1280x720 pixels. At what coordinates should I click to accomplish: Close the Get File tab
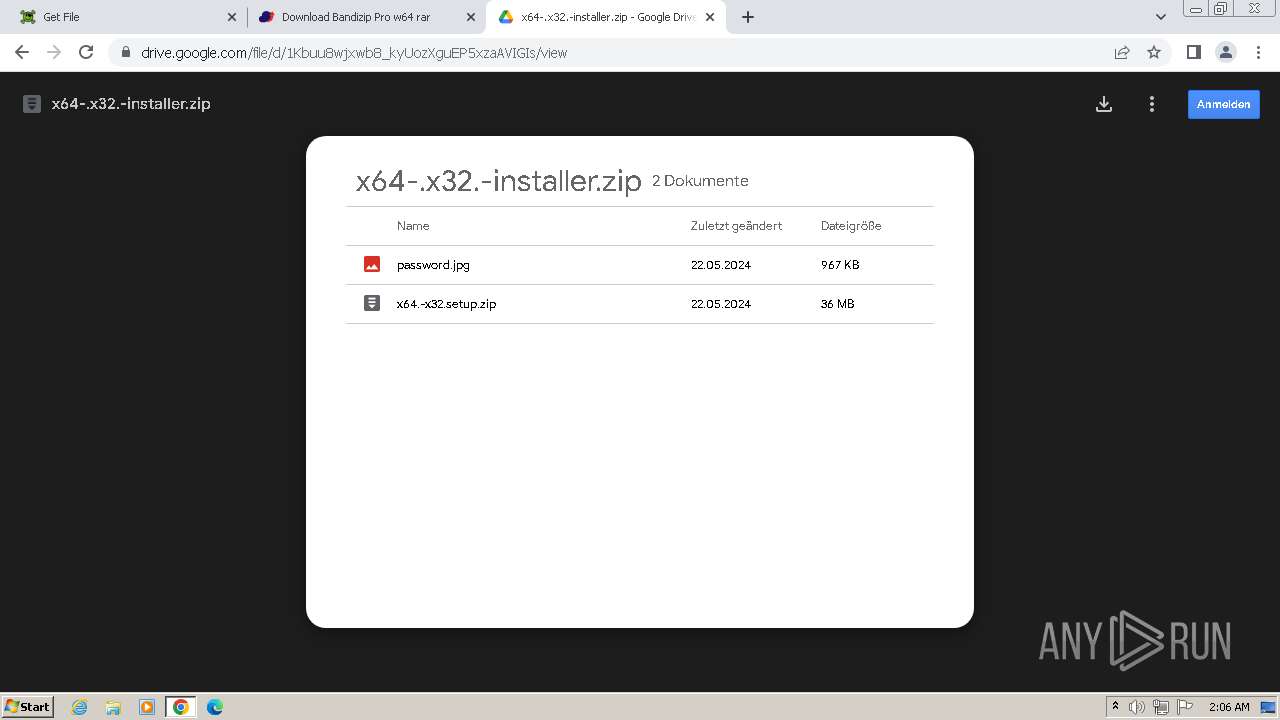tap(232, 17)
